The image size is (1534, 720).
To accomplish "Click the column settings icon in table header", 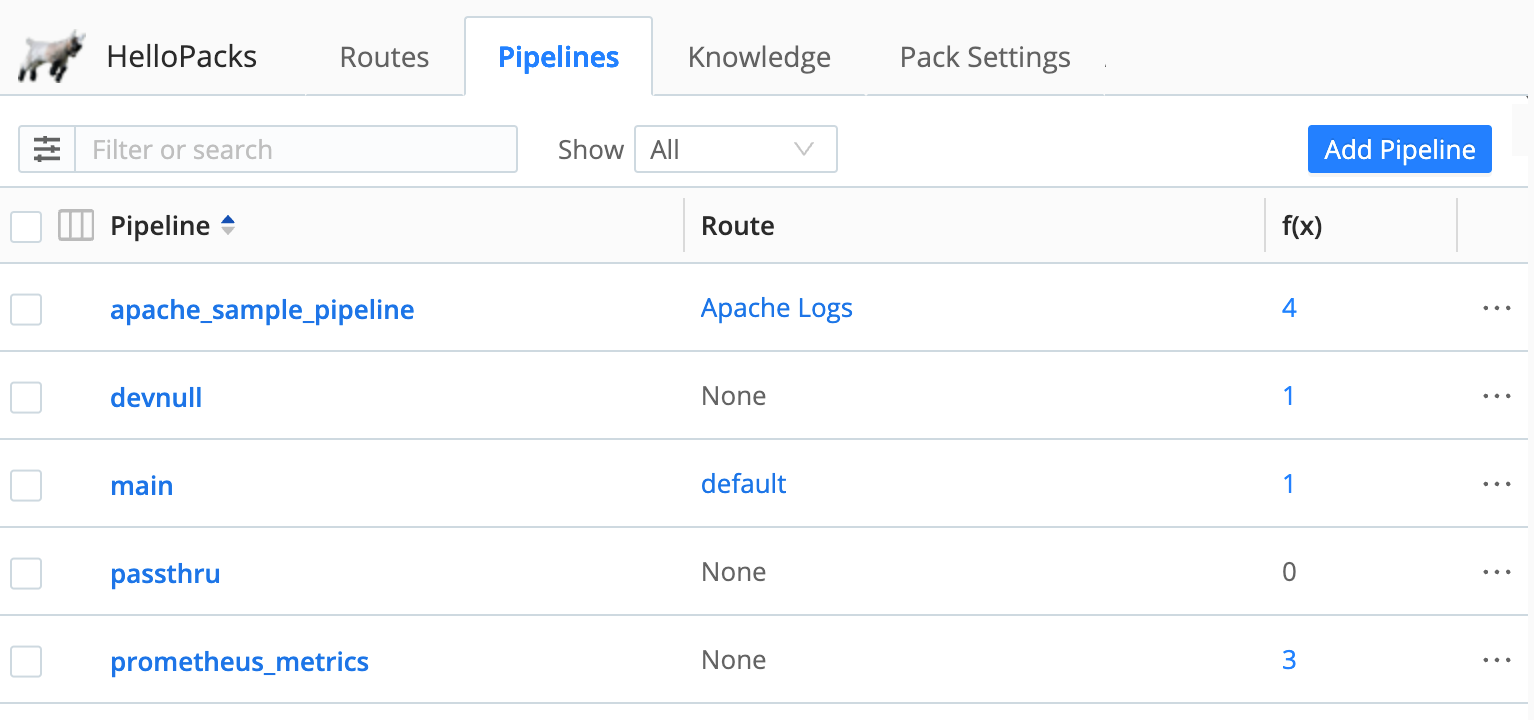I will point(75,225).
